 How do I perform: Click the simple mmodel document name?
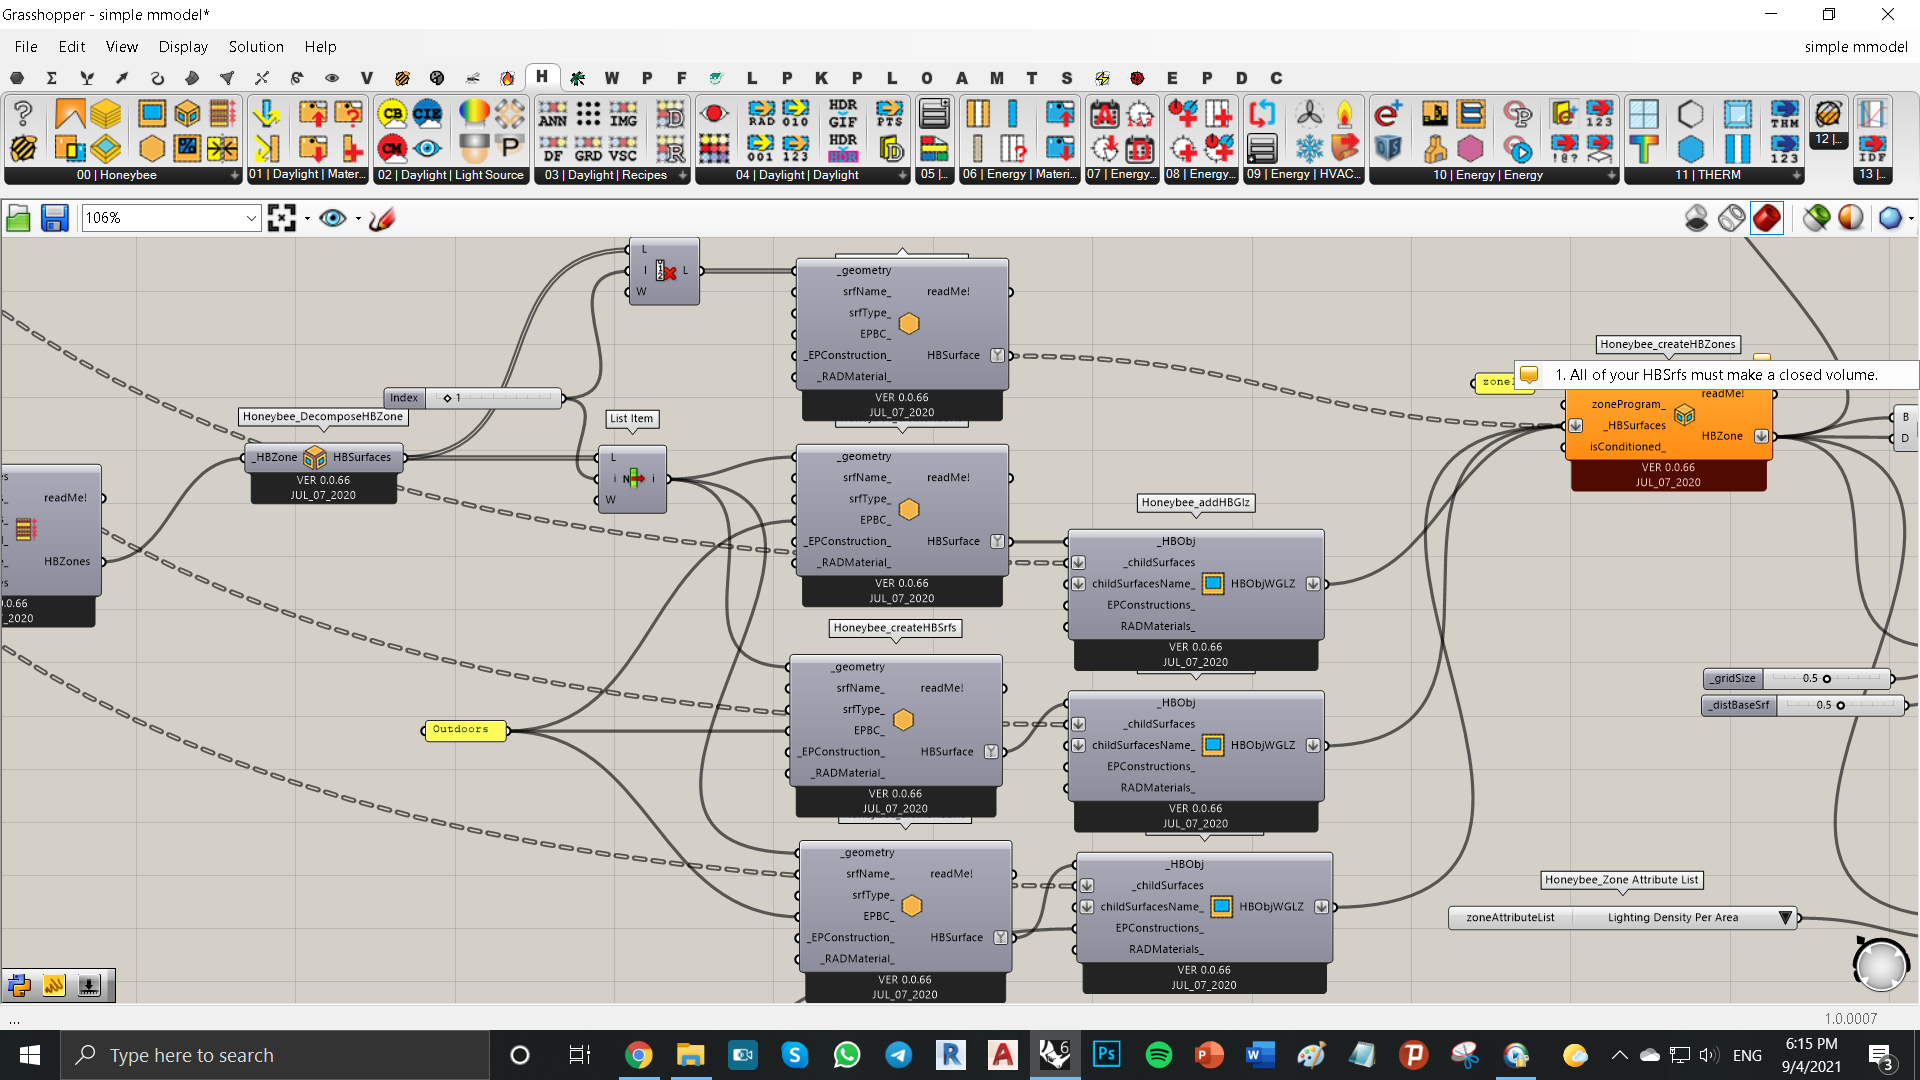click(1856, 47)
